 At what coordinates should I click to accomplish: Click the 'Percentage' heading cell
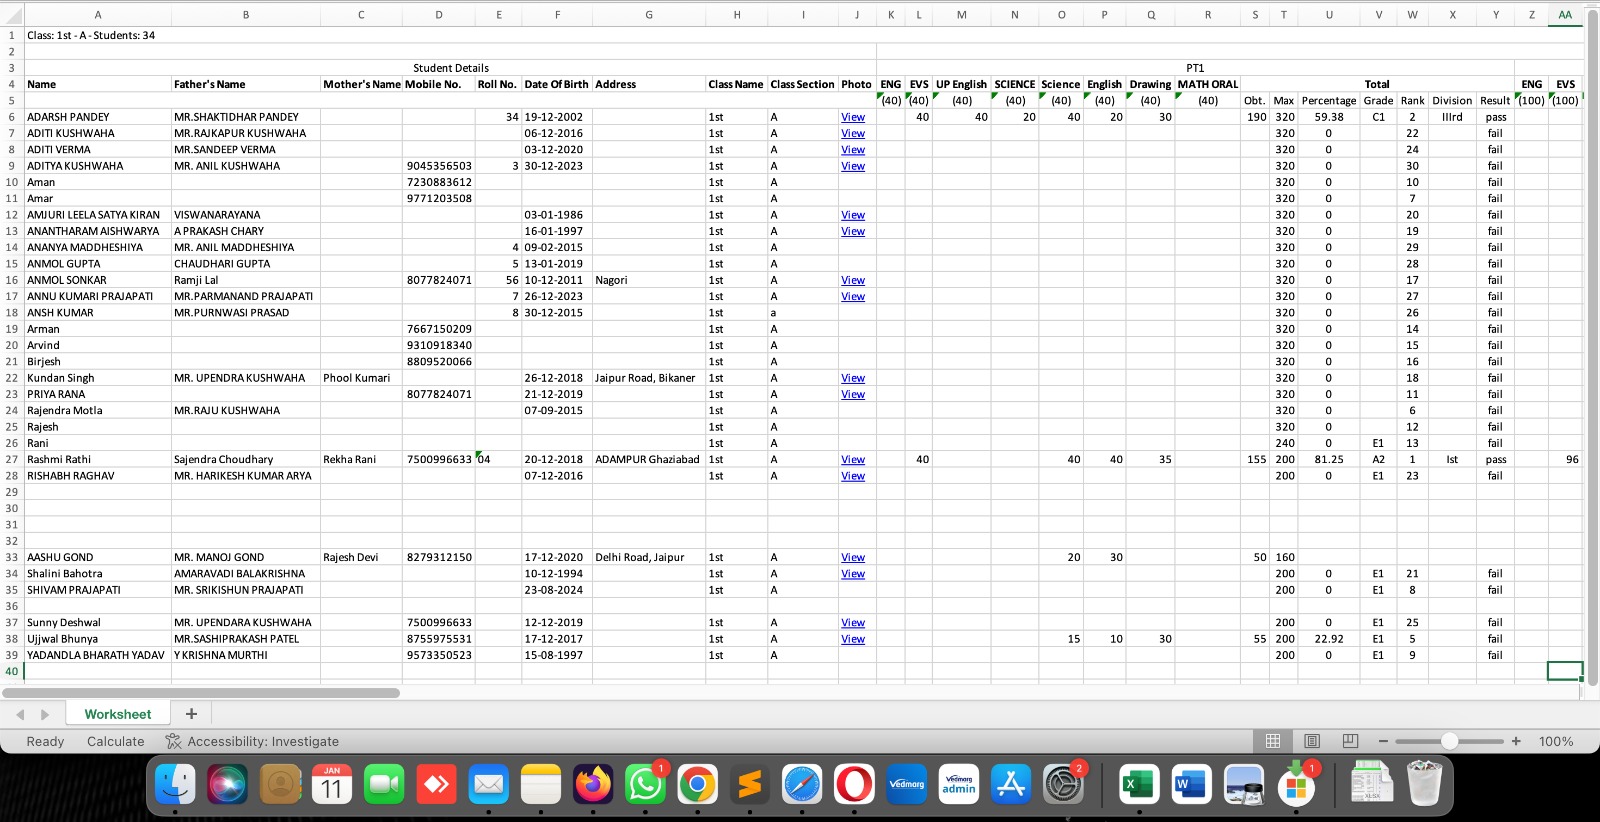point(1329,100)
